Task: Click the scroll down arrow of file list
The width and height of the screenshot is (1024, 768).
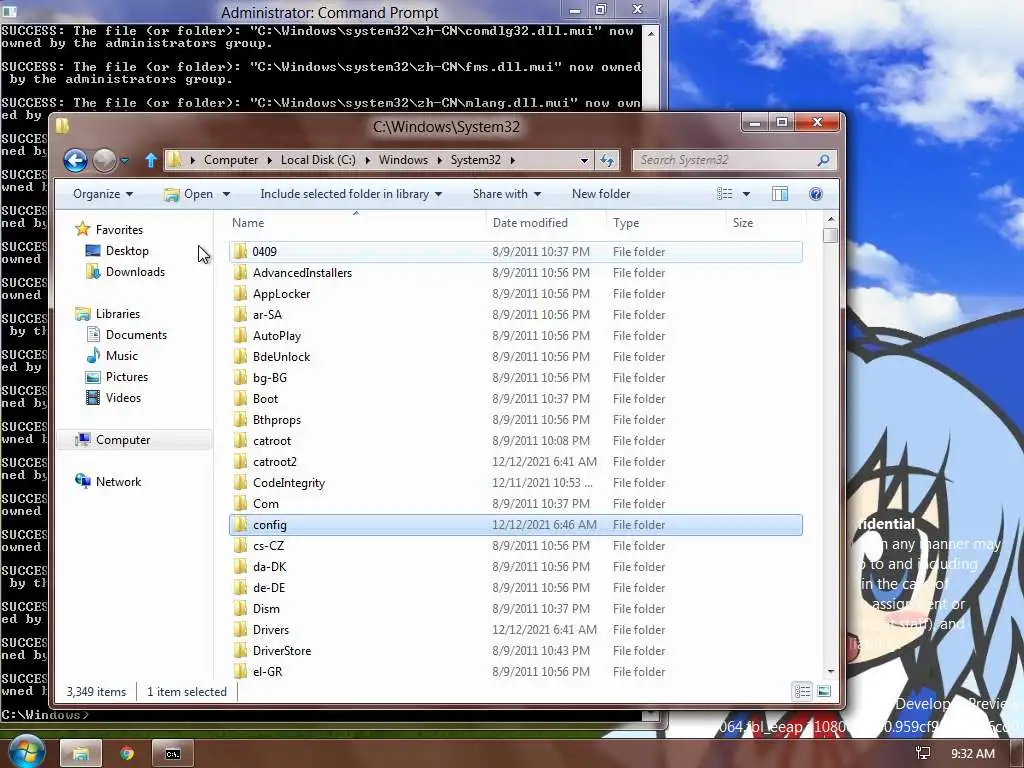Action: click(x=830, y=671)
